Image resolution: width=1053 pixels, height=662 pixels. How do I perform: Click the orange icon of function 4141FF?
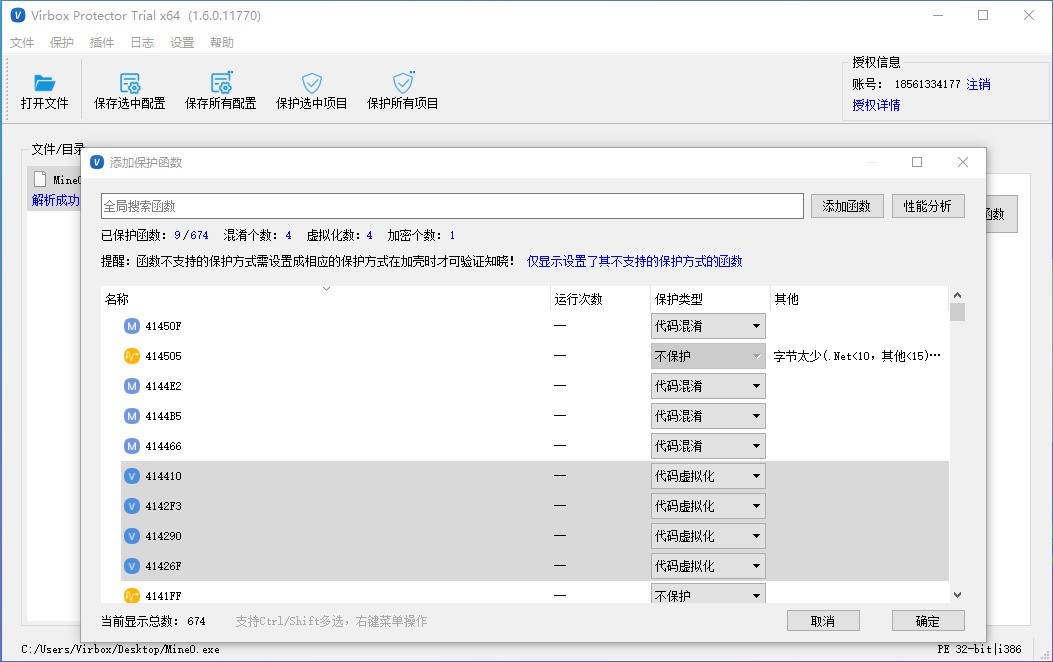coord(132,596)
